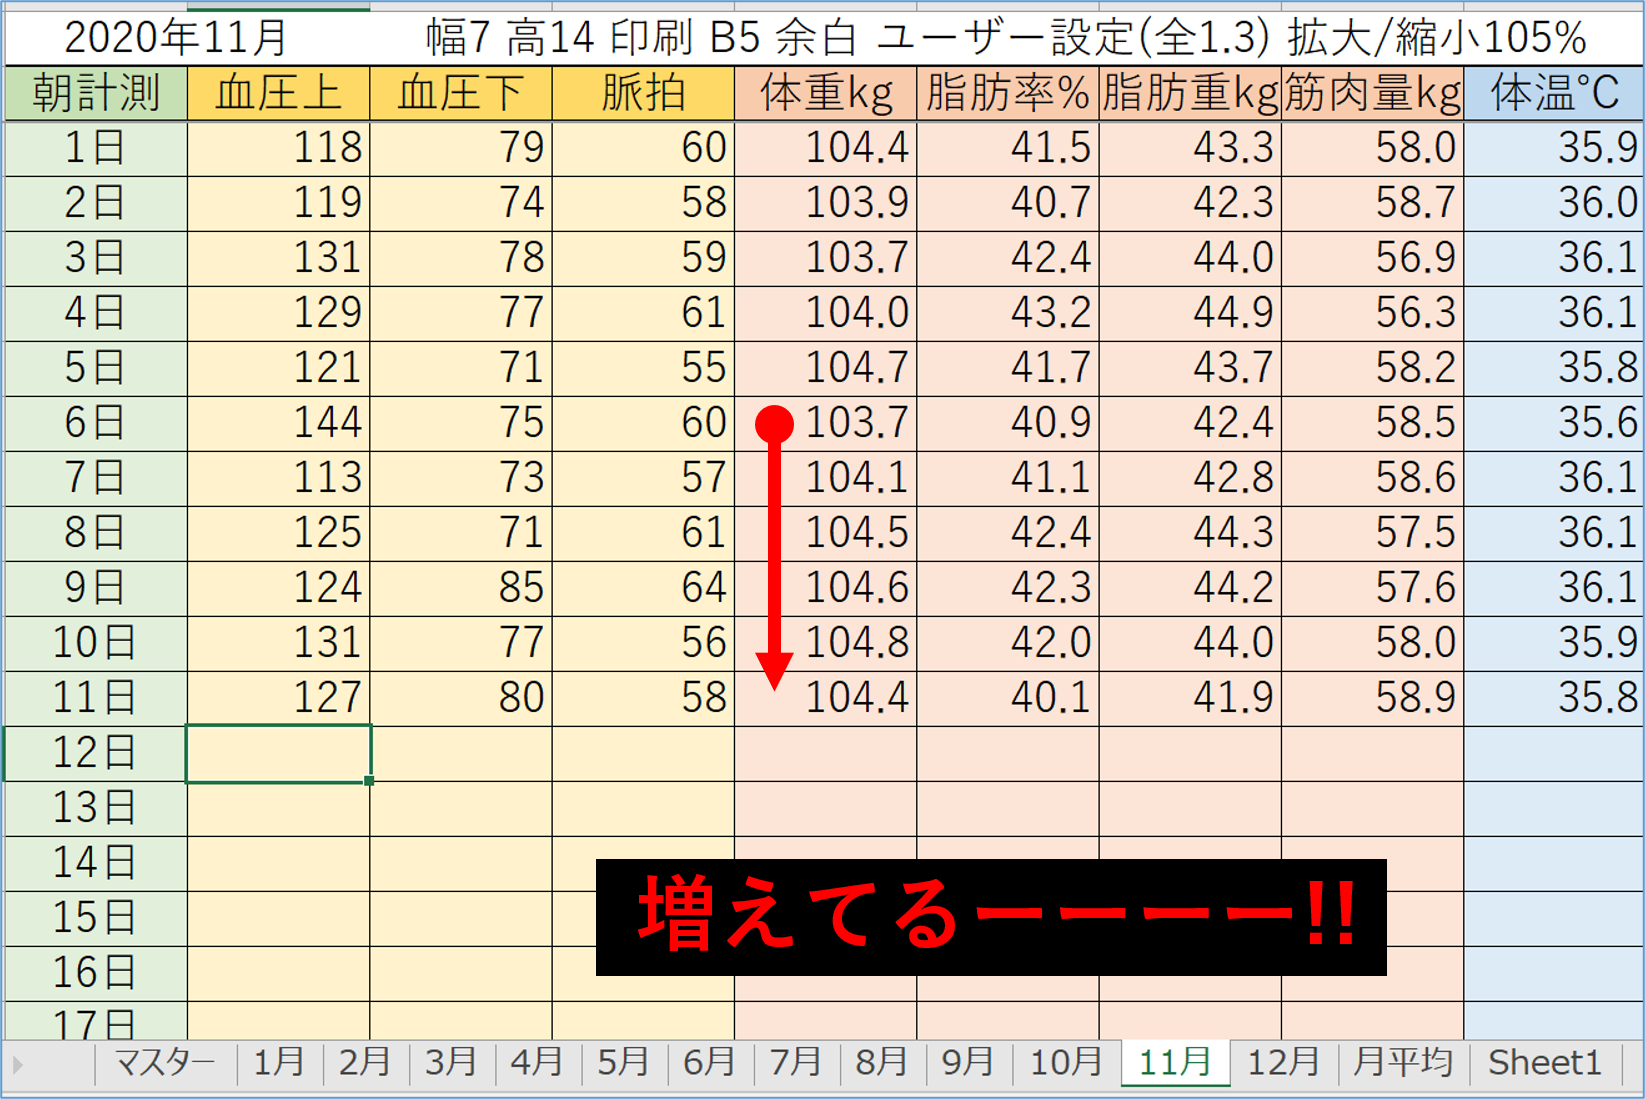Select the 血圧上 column header
This screenshot has width=1645, height=1099.
click(278, 93)
